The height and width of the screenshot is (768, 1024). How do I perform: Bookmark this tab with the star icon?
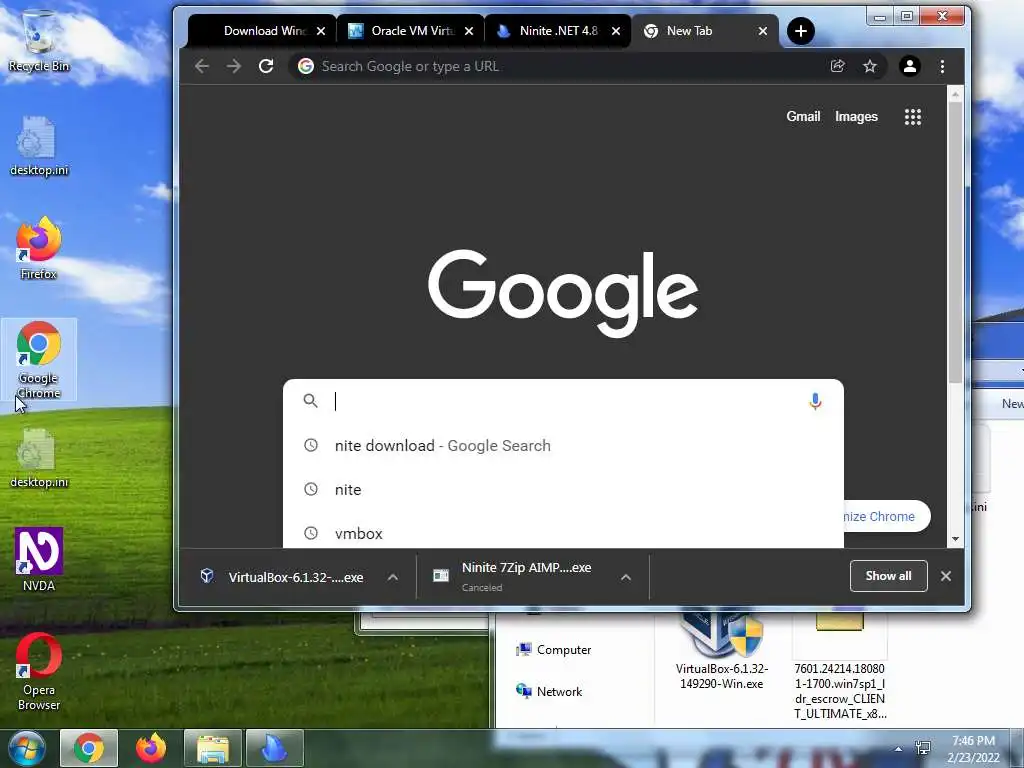(870, 66)
